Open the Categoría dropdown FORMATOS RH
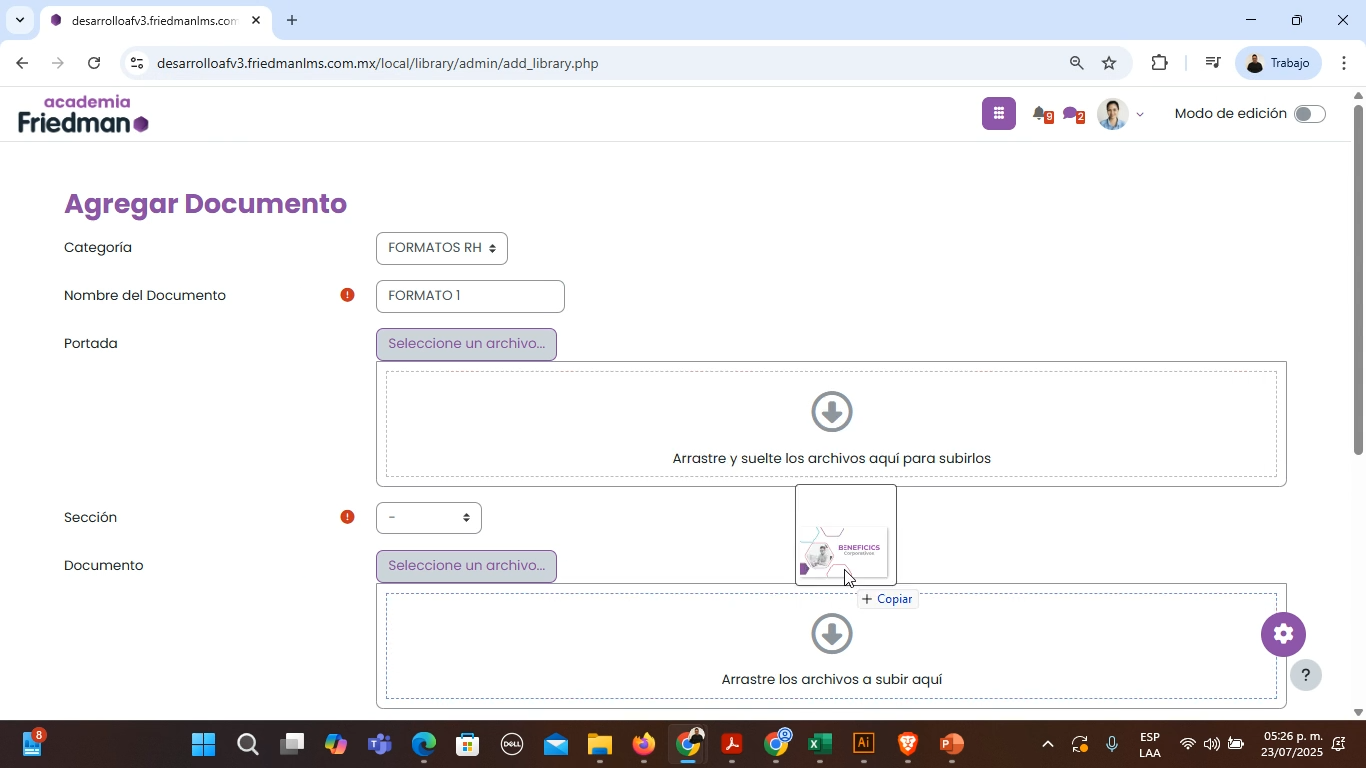 [x=442, y=248]
